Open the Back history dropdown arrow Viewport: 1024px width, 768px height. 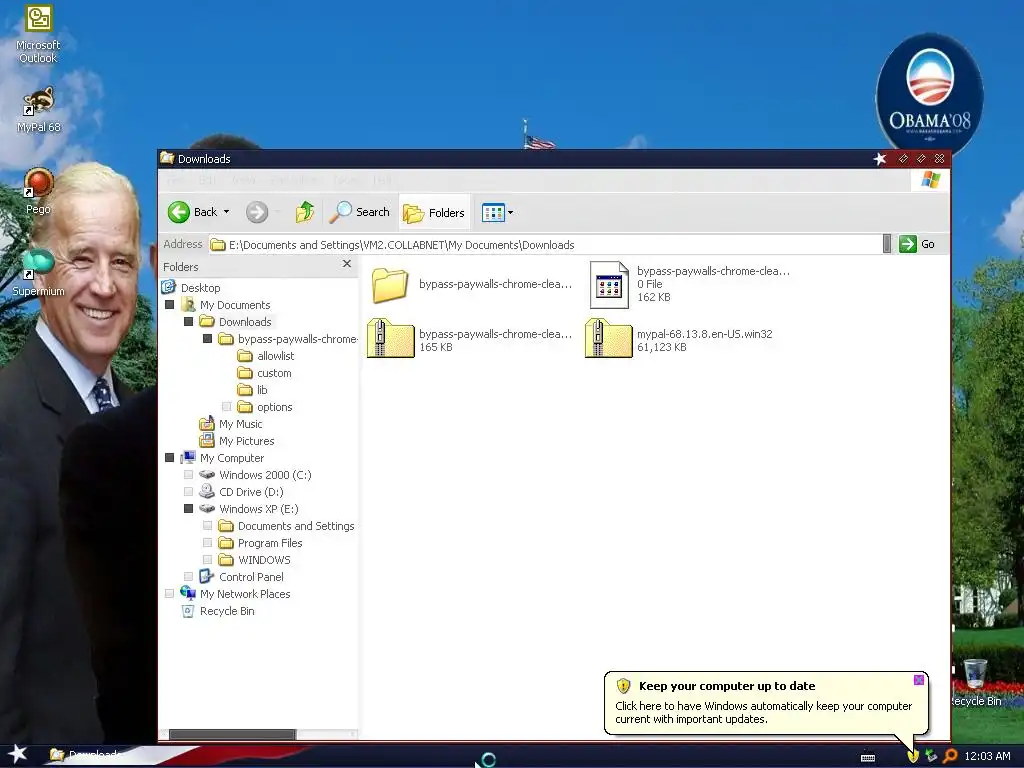[x=226, y=212]
